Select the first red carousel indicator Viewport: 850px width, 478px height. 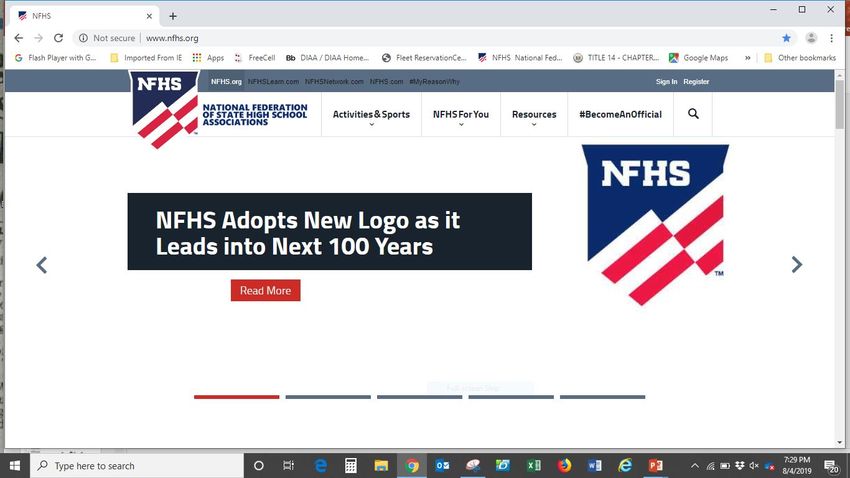pos(236,397)
